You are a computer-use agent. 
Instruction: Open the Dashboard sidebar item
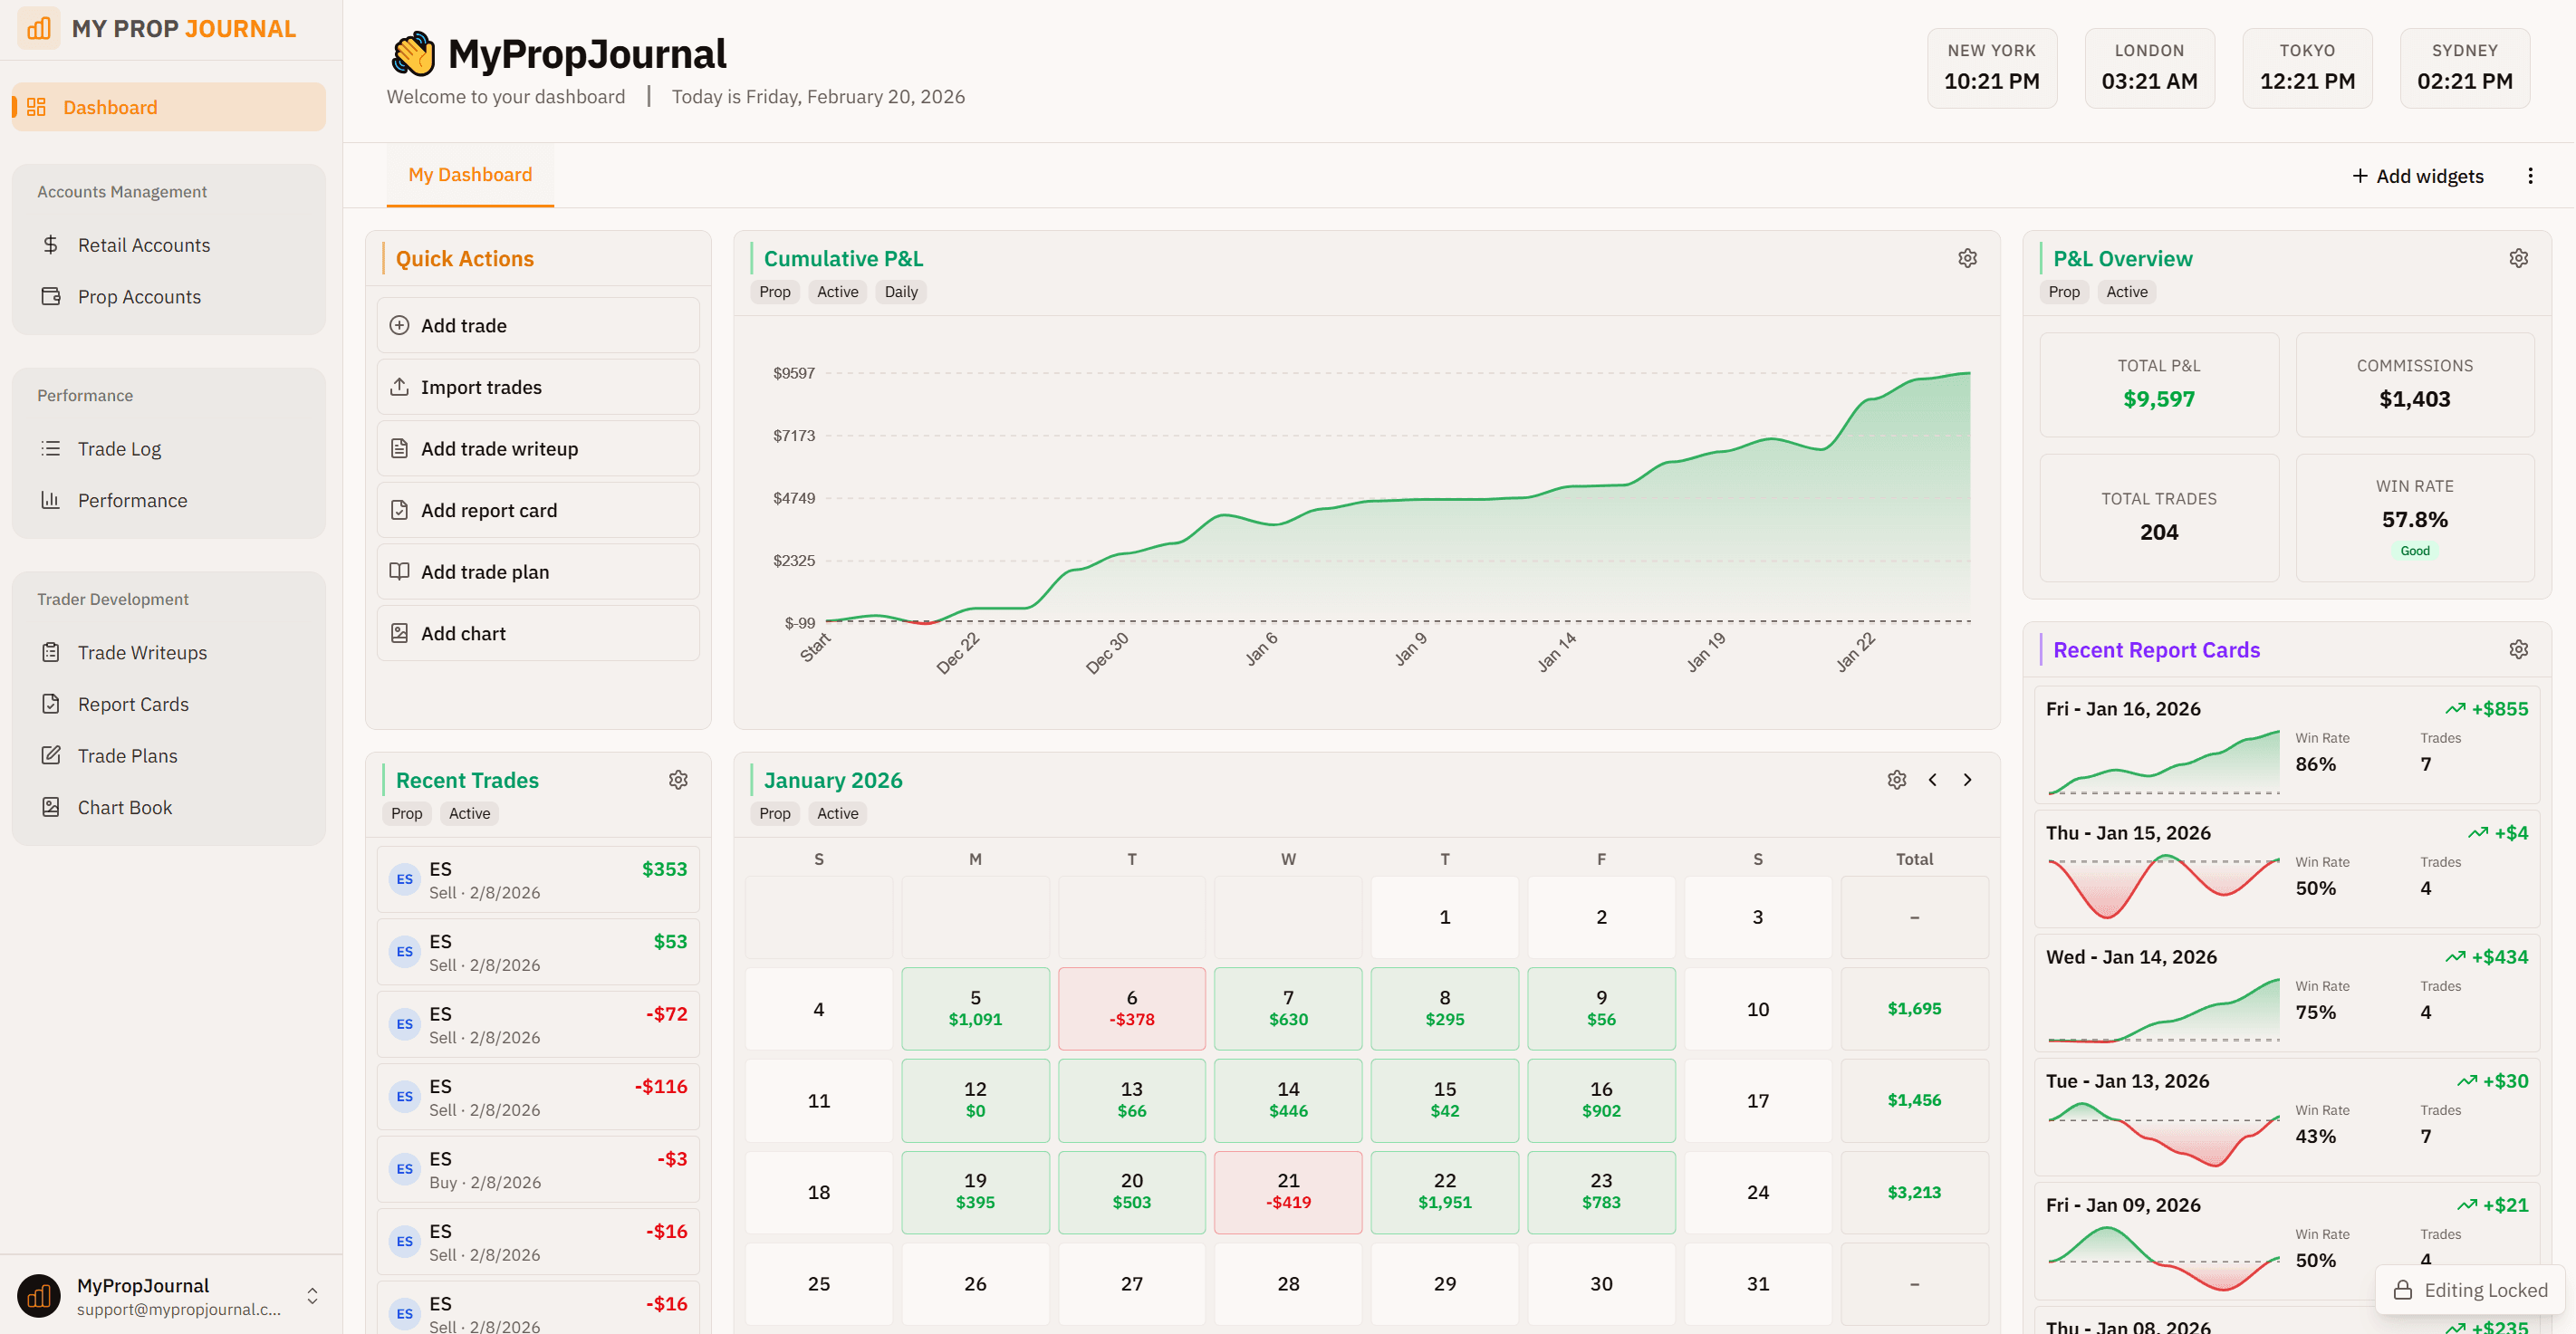169,107
